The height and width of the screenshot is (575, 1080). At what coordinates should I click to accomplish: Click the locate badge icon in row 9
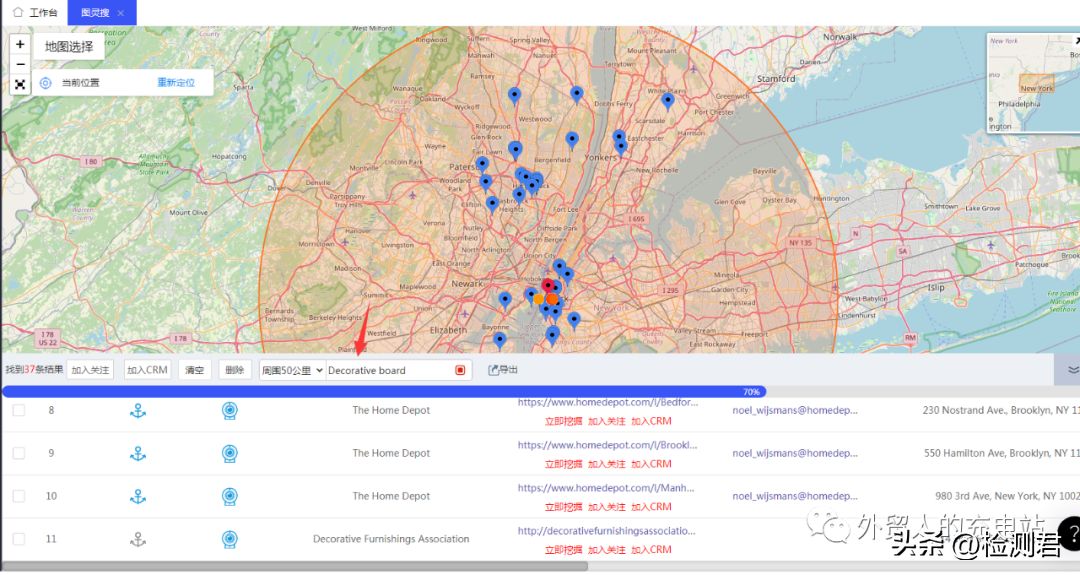pyautogui.click(x=230, y=454)
